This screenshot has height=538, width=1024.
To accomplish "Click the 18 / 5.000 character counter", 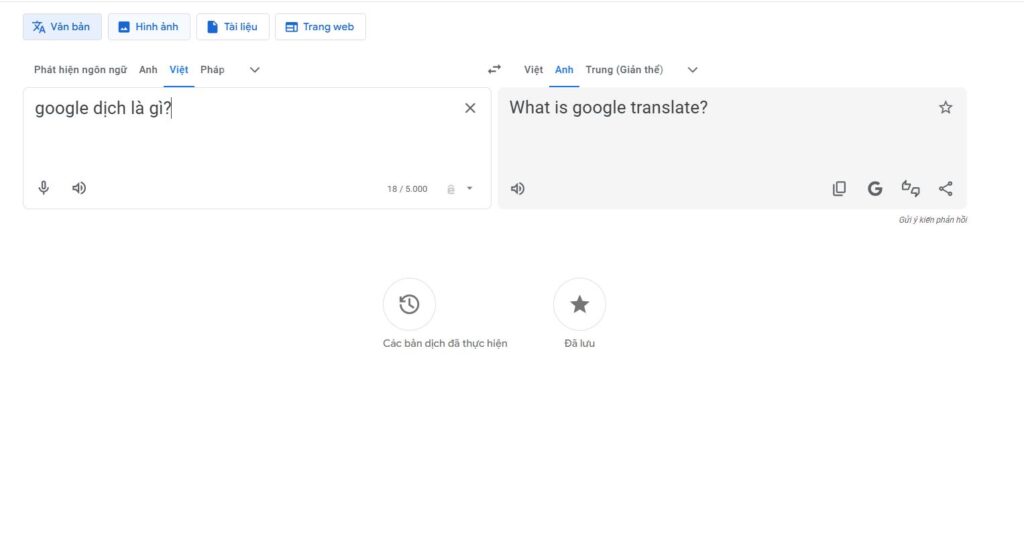I will (x=407, y=189).
